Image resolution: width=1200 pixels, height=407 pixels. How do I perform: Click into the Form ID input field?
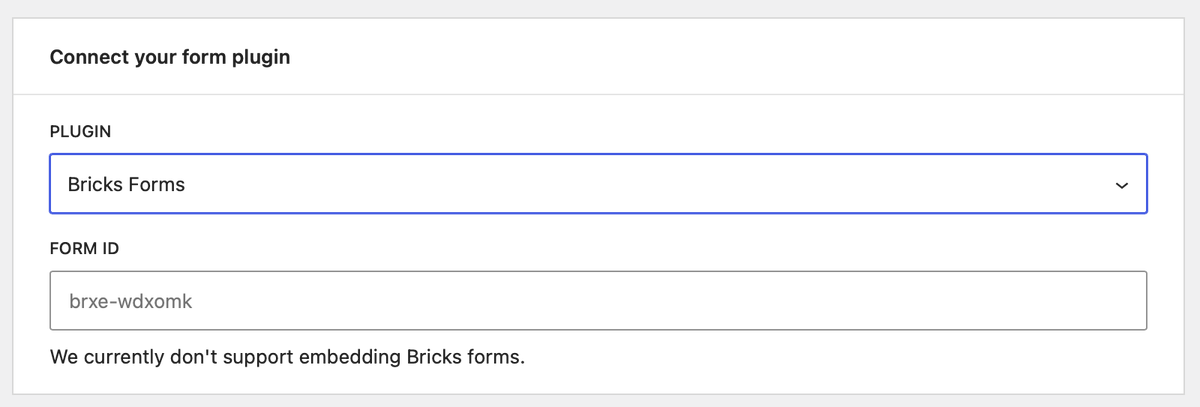coord(598,300)
